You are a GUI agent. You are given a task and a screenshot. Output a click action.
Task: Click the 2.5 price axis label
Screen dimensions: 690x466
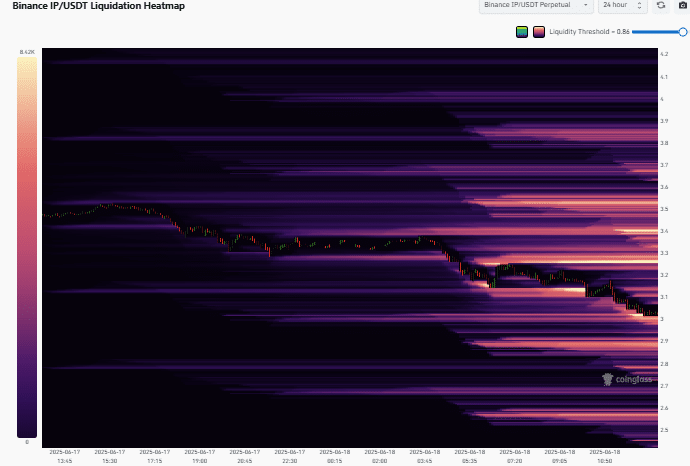click(664, 430)
